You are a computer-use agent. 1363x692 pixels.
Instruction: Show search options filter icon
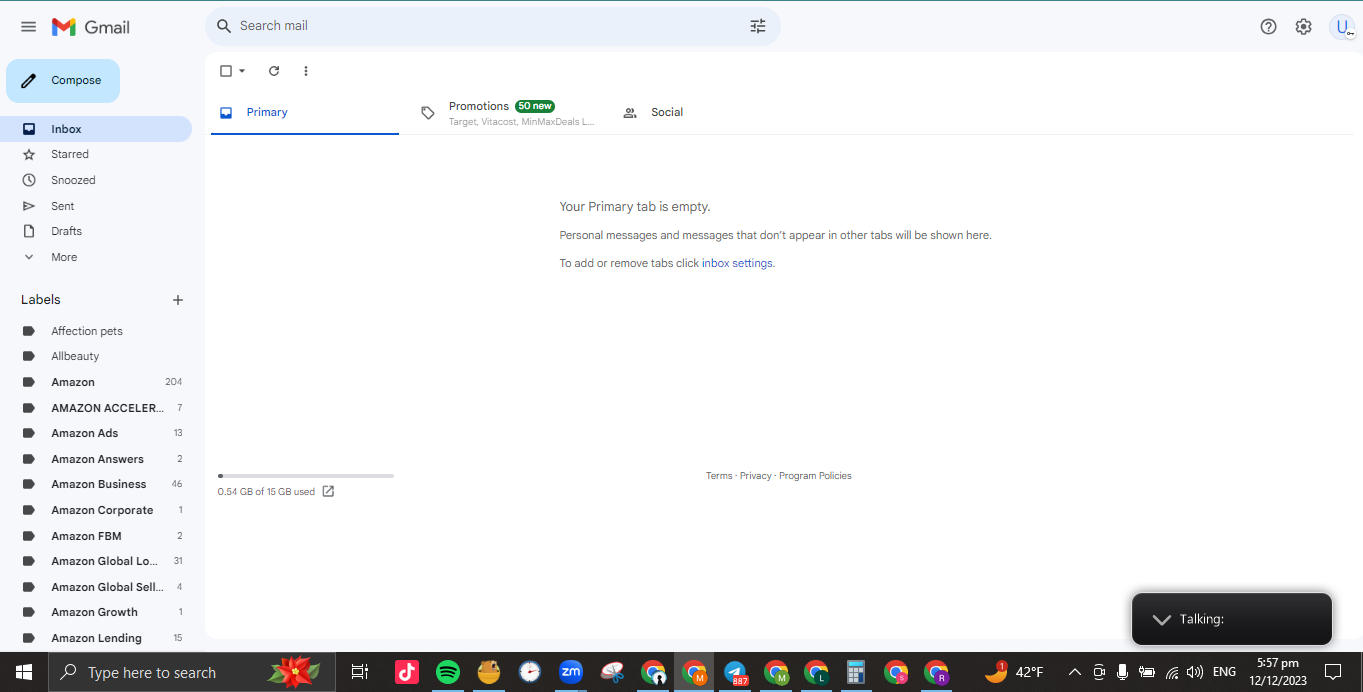[x=758, y=26]
